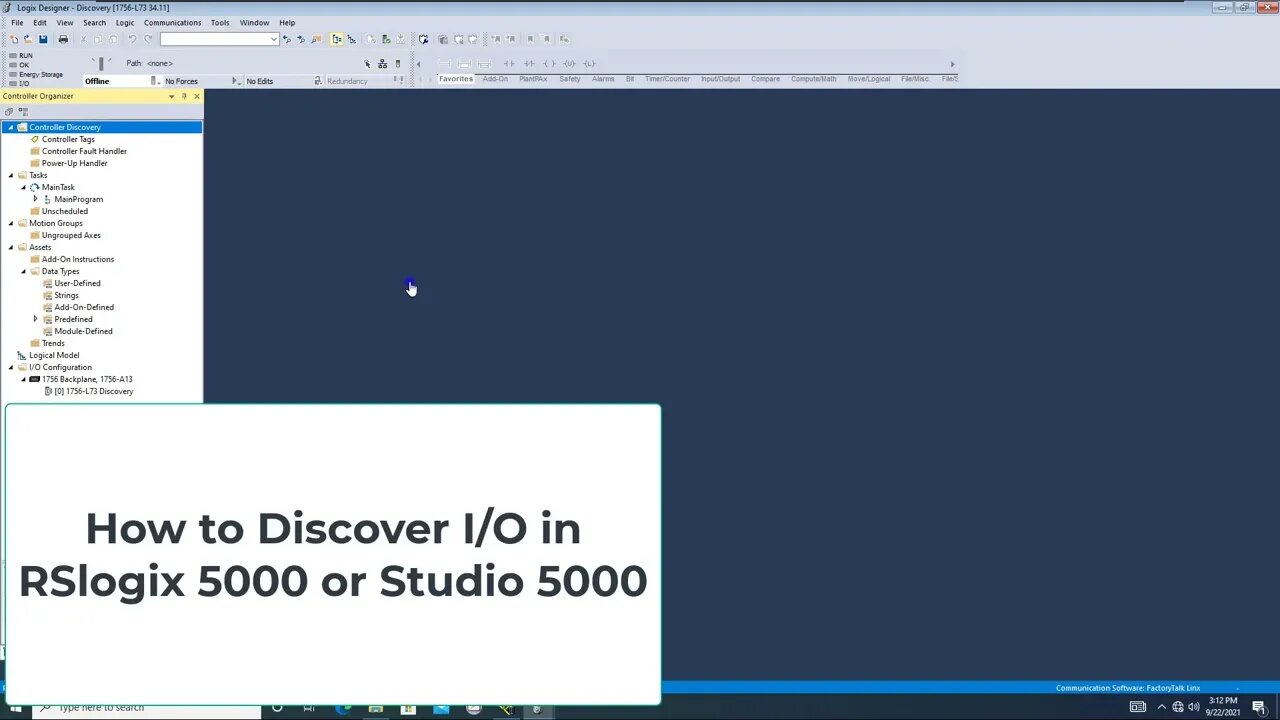The height and width of the screenshot is (720, 1280).
Task: Print using the printer toolbar icon
Action: coord(63,39)
